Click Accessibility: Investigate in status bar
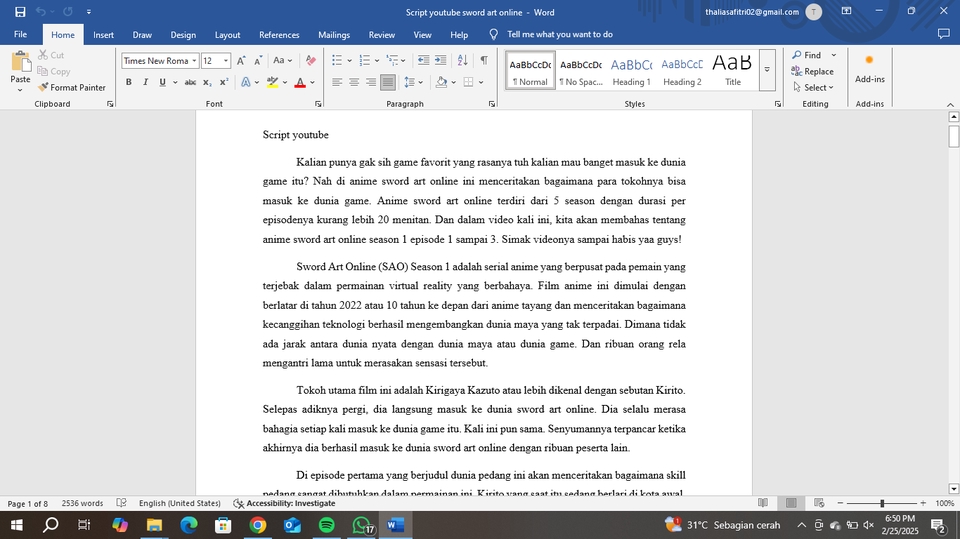The height and width of the screenshot is (539, 960). [x=285, y=503]
